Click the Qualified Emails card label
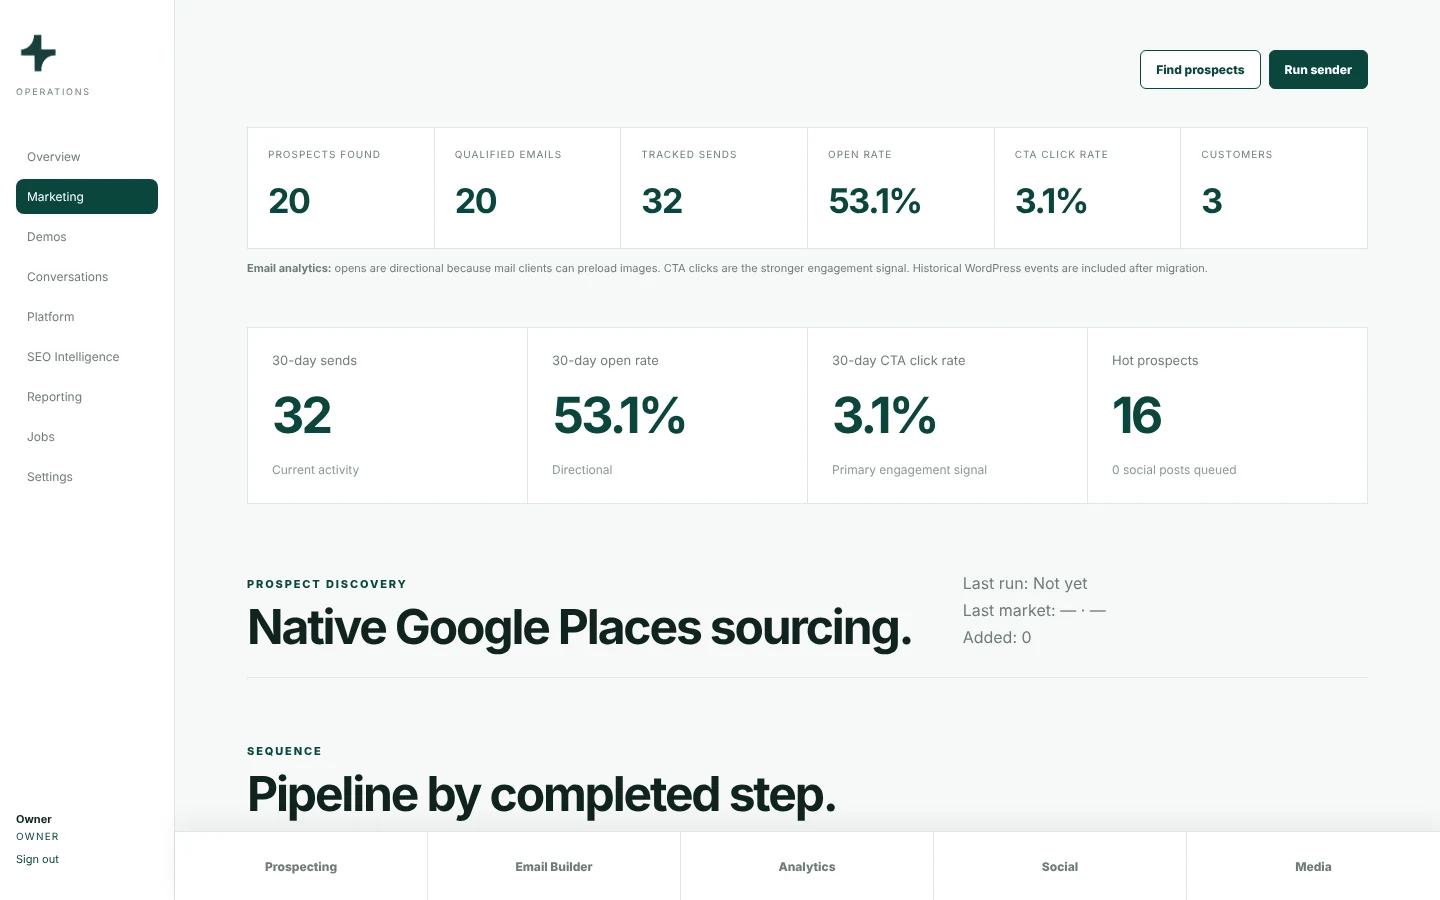This screenshot has height=900, width=1440. [508, 155]
